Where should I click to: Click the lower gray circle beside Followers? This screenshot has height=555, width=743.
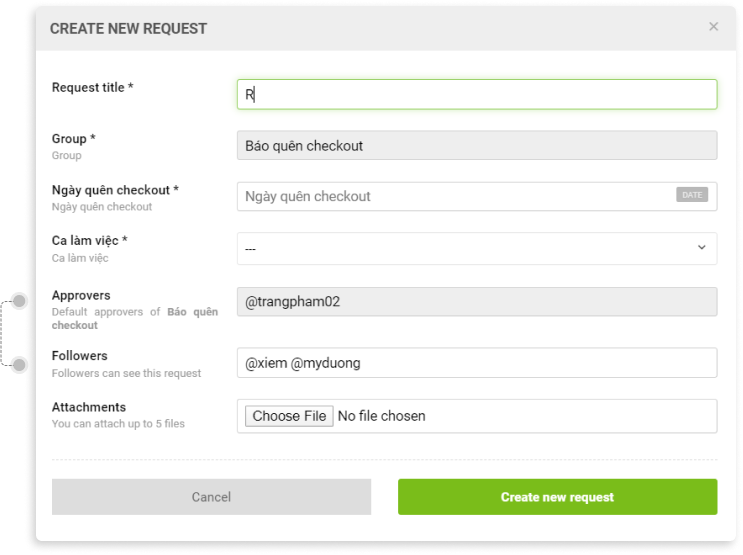19,365
